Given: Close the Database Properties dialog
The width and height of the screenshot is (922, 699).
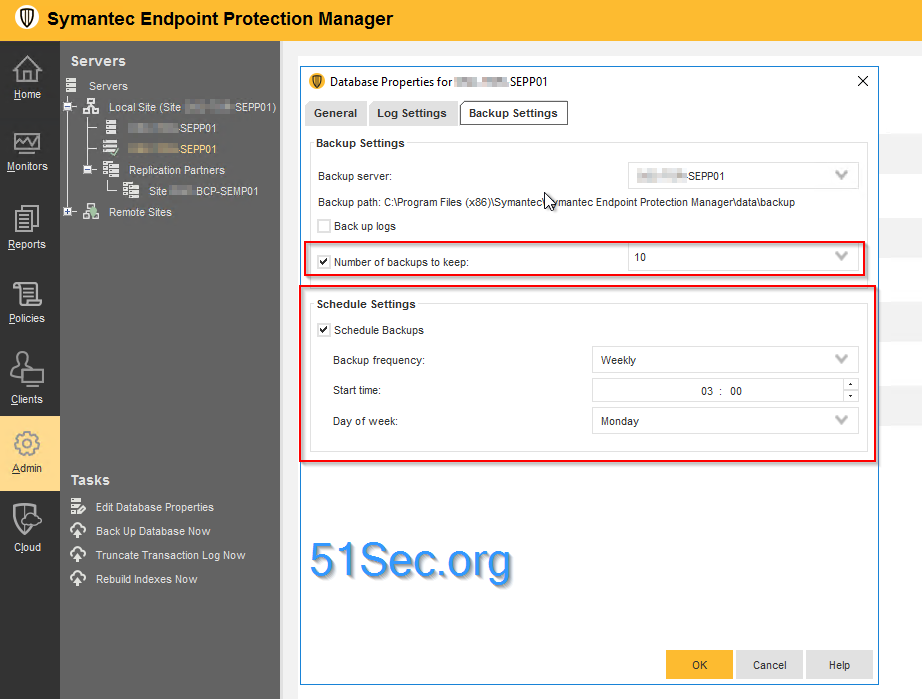Looking at the screenshot, I should pos(863,81).
